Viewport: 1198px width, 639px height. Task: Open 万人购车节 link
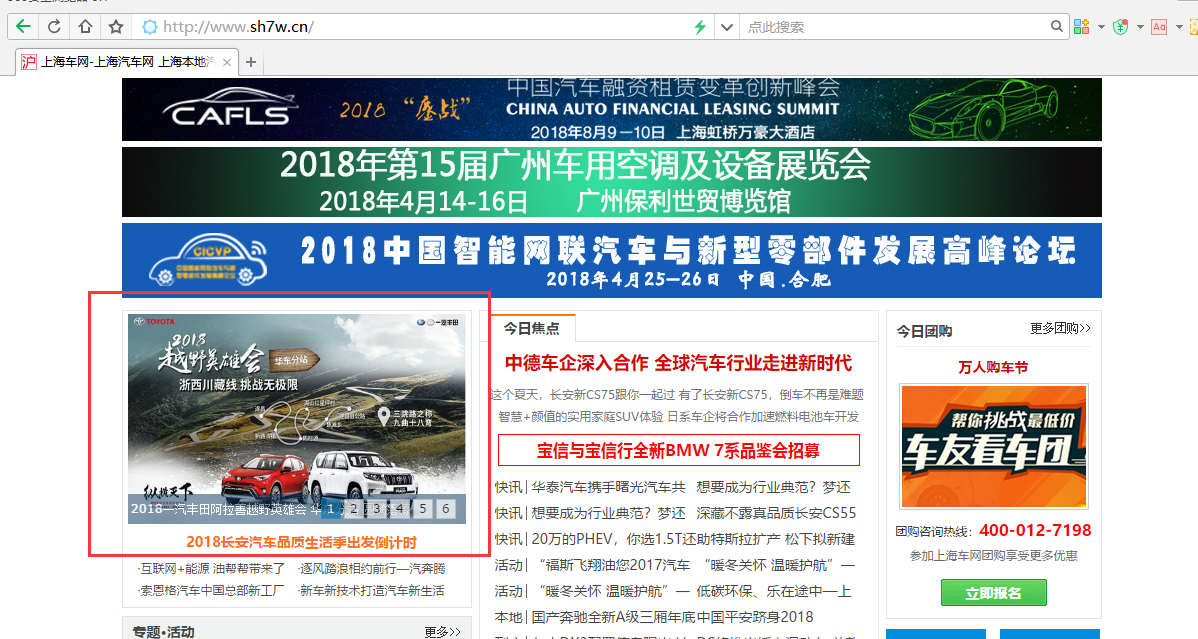[x=993, y=368]
